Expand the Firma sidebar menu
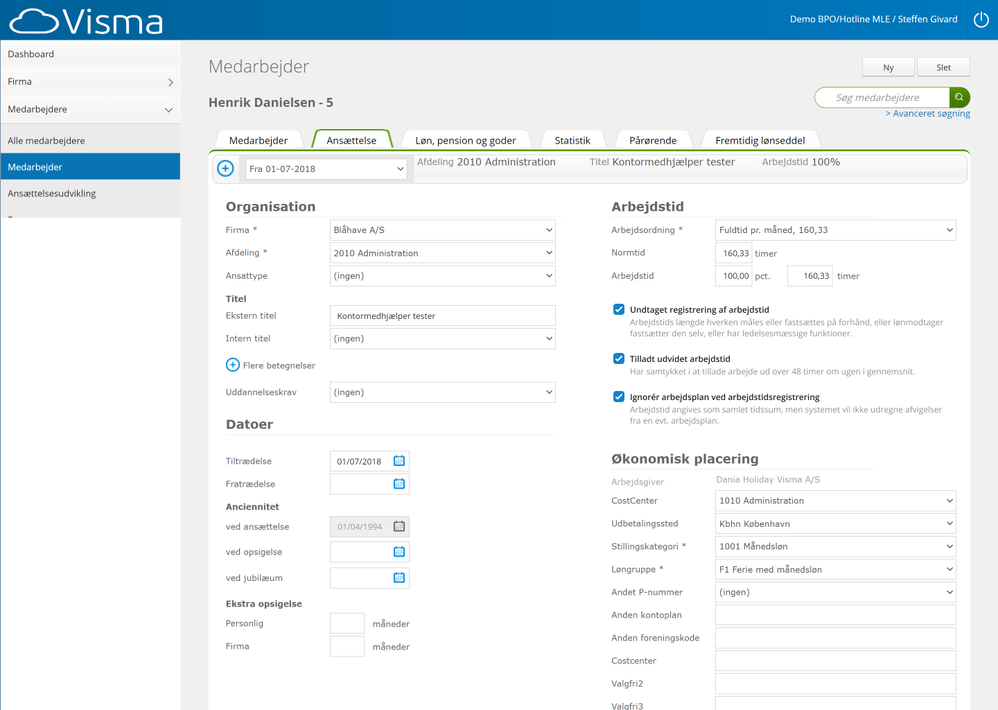This screenshot has width=998, height=710. (x=90, y=81)
